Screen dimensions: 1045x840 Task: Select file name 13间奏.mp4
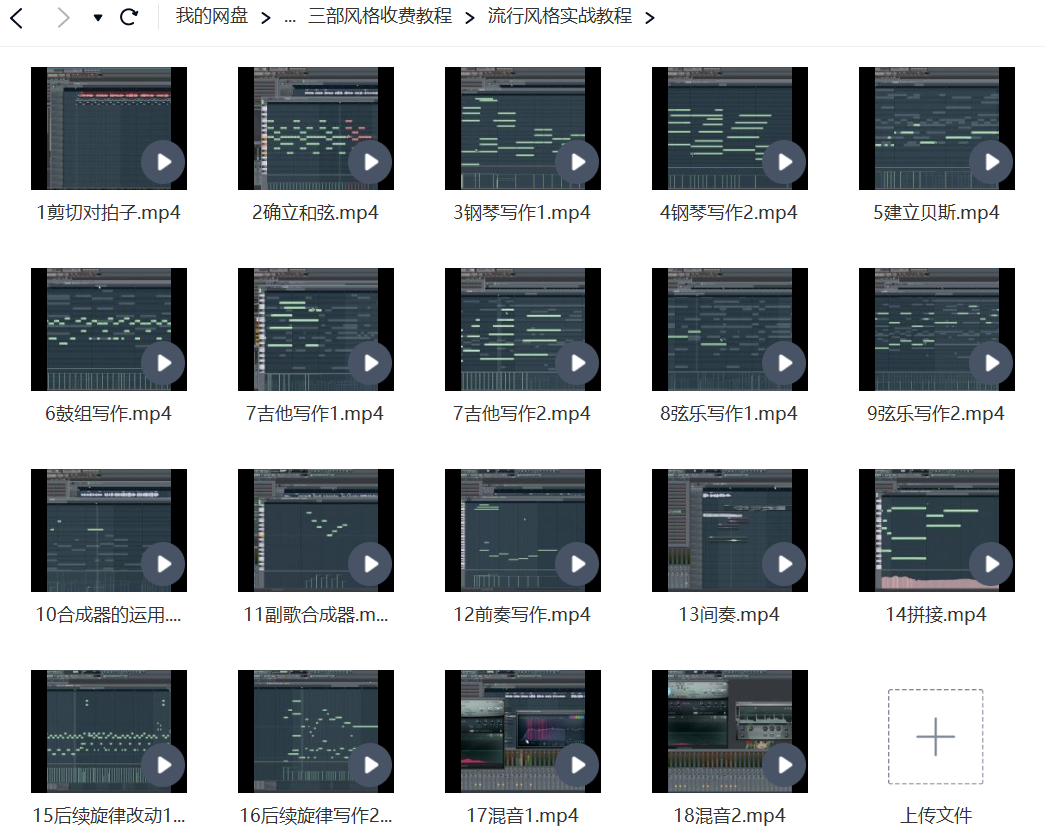pyautogui.click(x=729, y=615)
